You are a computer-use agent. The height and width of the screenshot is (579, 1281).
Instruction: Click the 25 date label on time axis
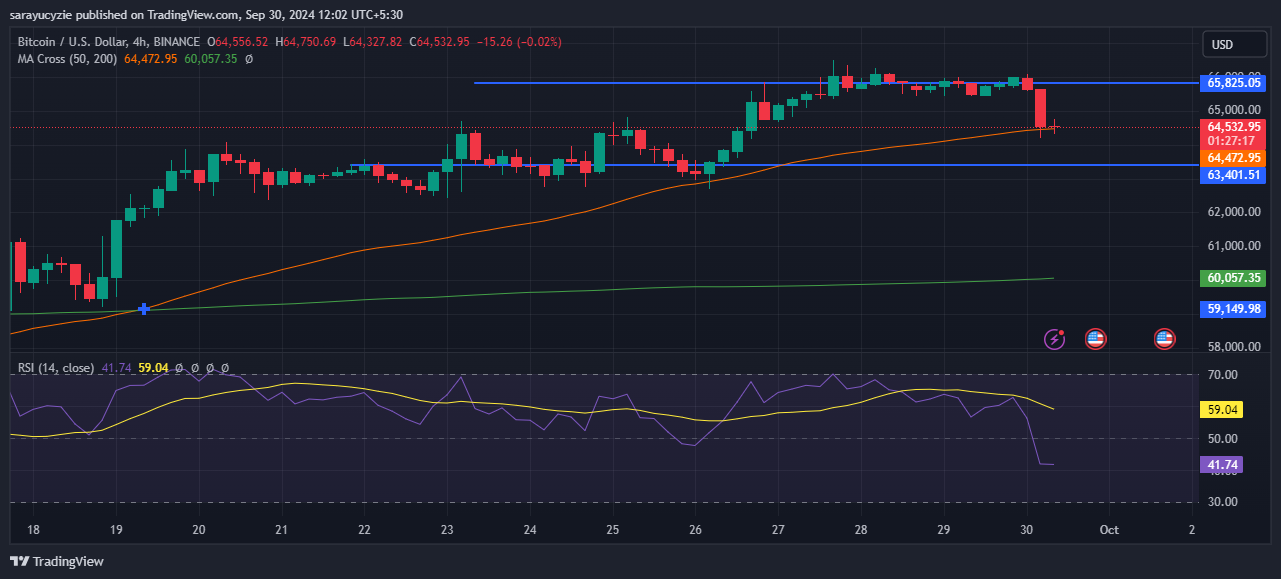pyautogui.click(x=612, y=529)
